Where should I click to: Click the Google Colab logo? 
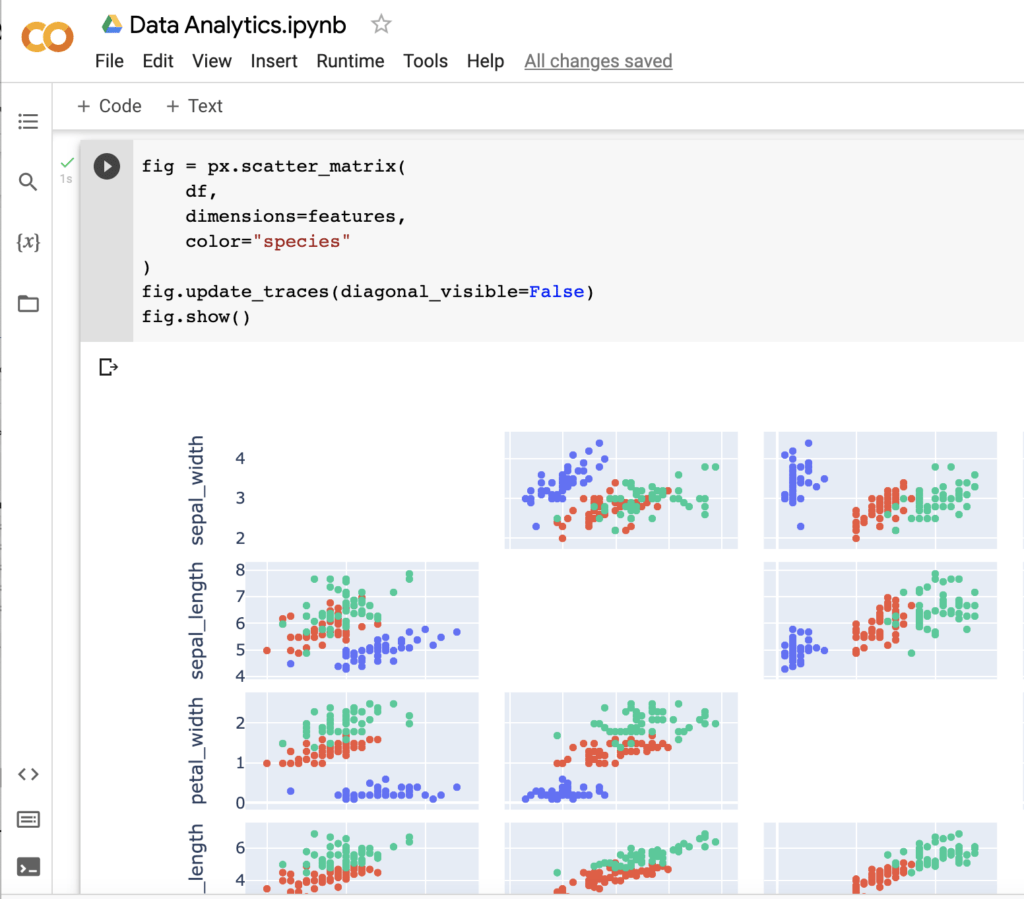click(x=47, y=37)
